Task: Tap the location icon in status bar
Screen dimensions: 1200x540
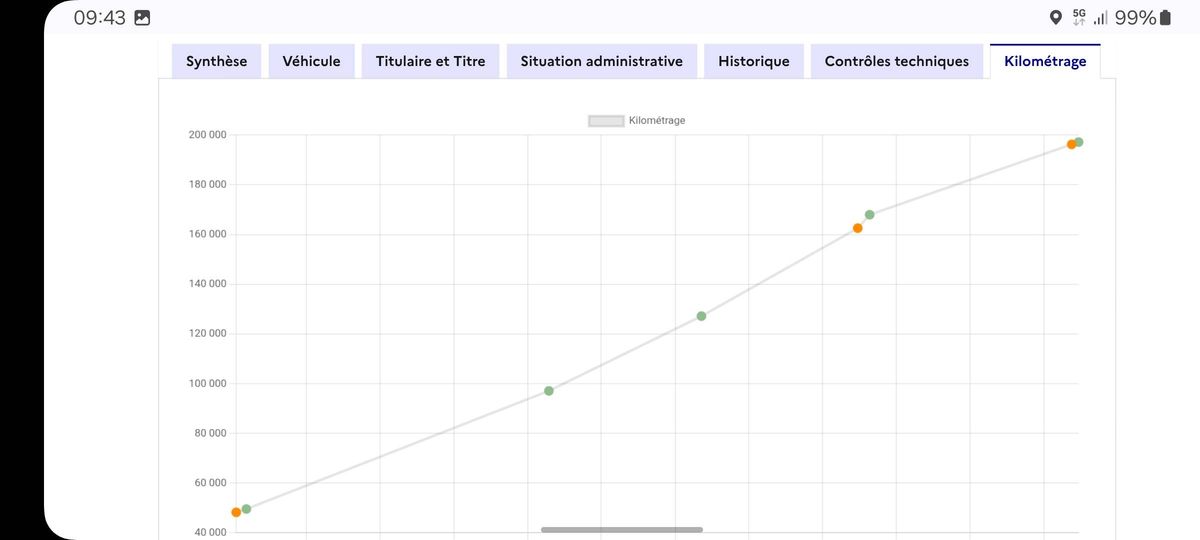Action: 1055,18
